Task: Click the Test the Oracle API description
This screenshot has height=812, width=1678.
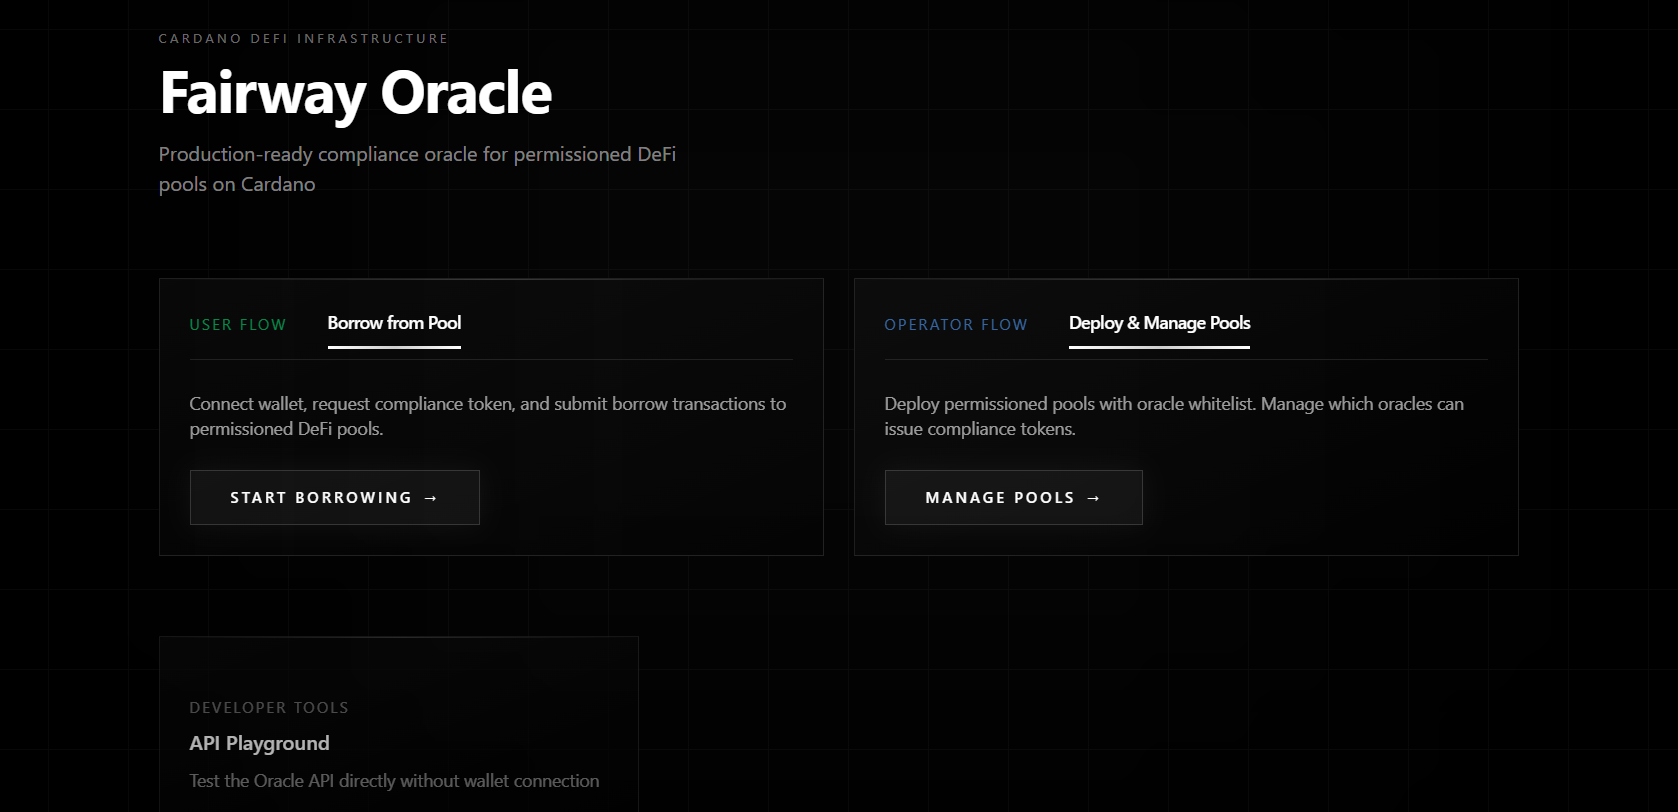Action: pos(394,781)
